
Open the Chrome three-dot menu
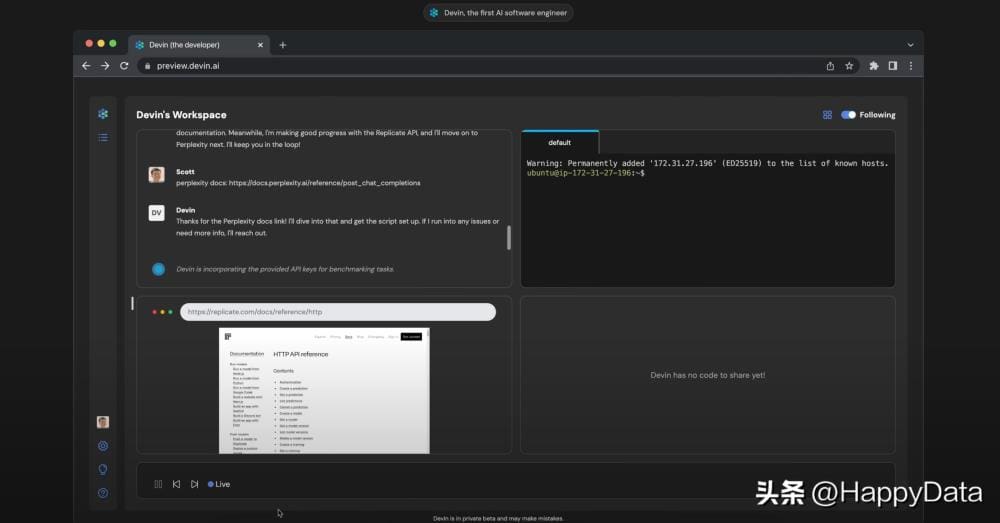click(x=910, y=66)
